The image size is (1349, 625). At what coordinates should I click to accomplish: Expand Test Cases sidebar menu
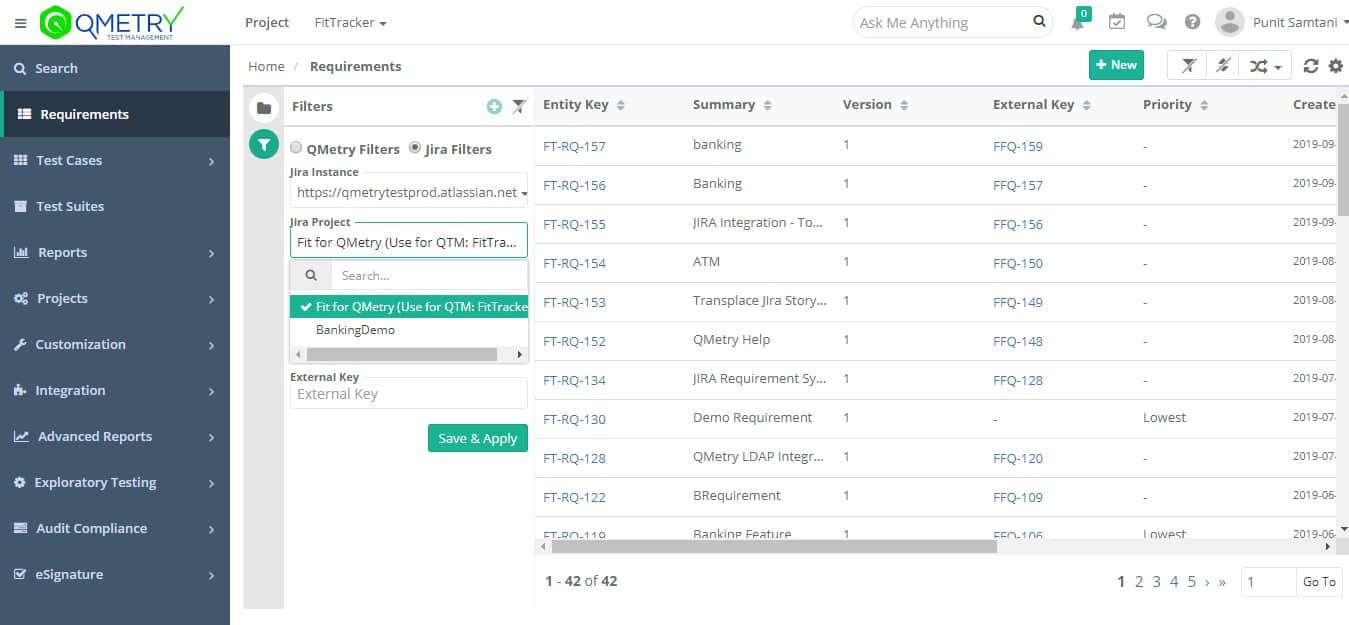(115, 160)
